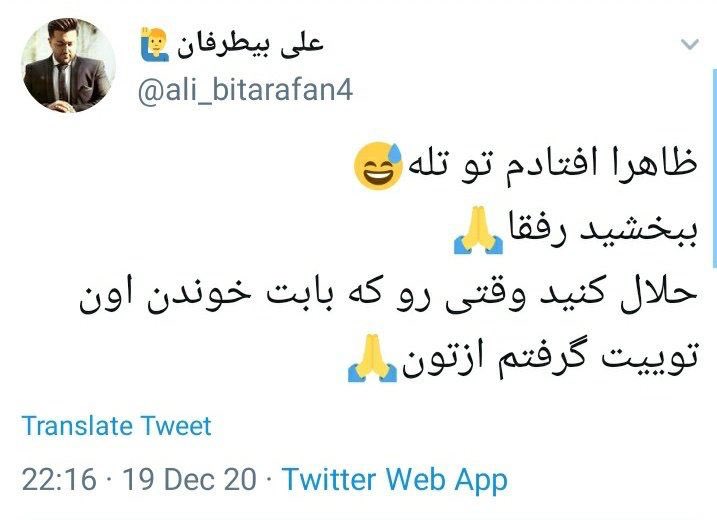Click the 19 Dec 20 date
Image resolution: width=717 pixels, height=520 pixels.
tap(189, 479)
